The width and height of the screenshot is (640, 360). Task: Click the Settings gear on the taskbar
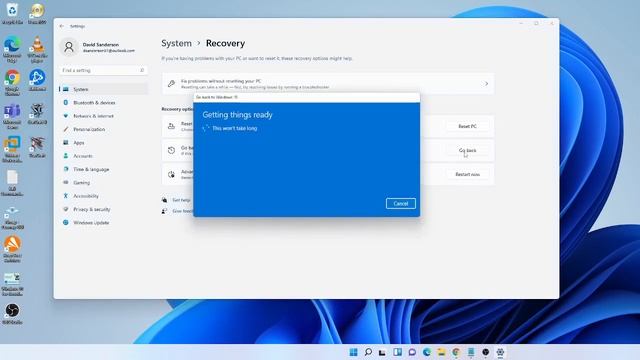500,352
